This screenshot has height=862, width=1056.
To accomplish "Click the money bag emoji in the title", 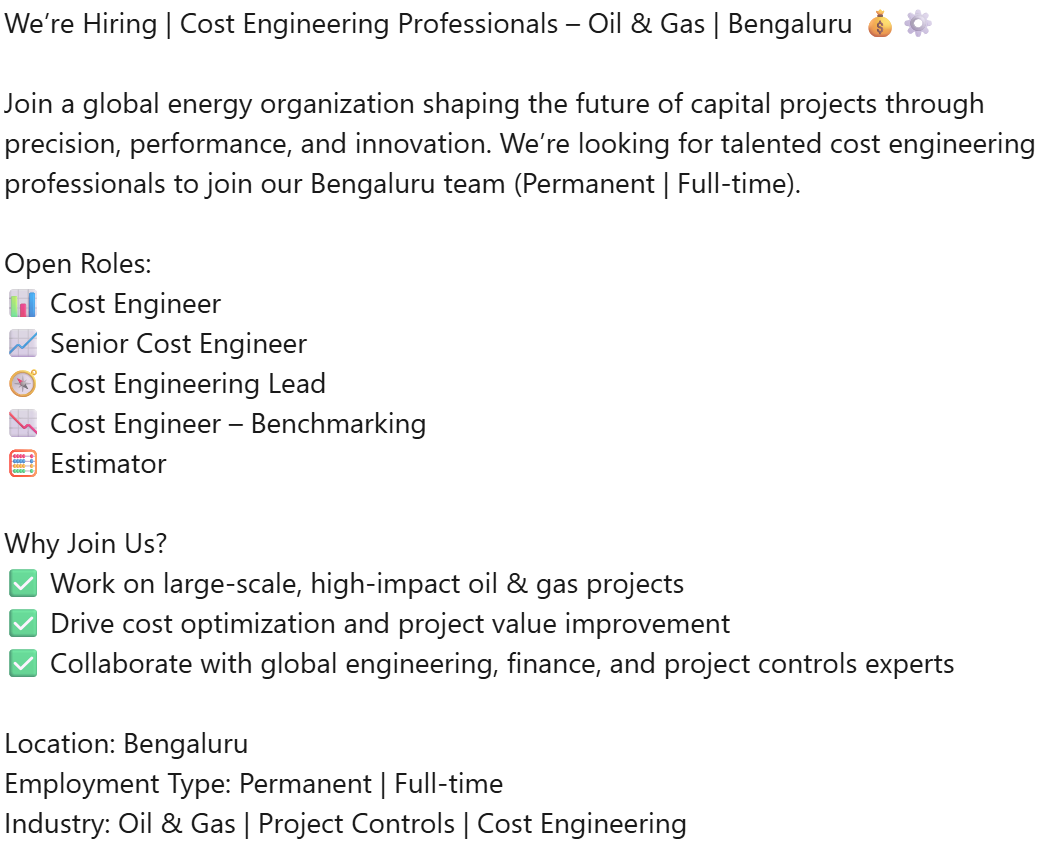I will pyautogui.click(x=880, y=24).
